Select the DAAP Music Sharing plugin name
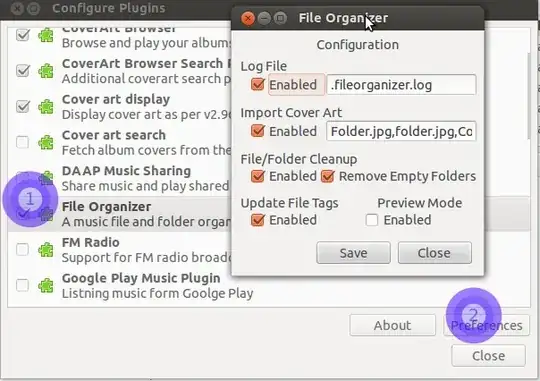 126,171
